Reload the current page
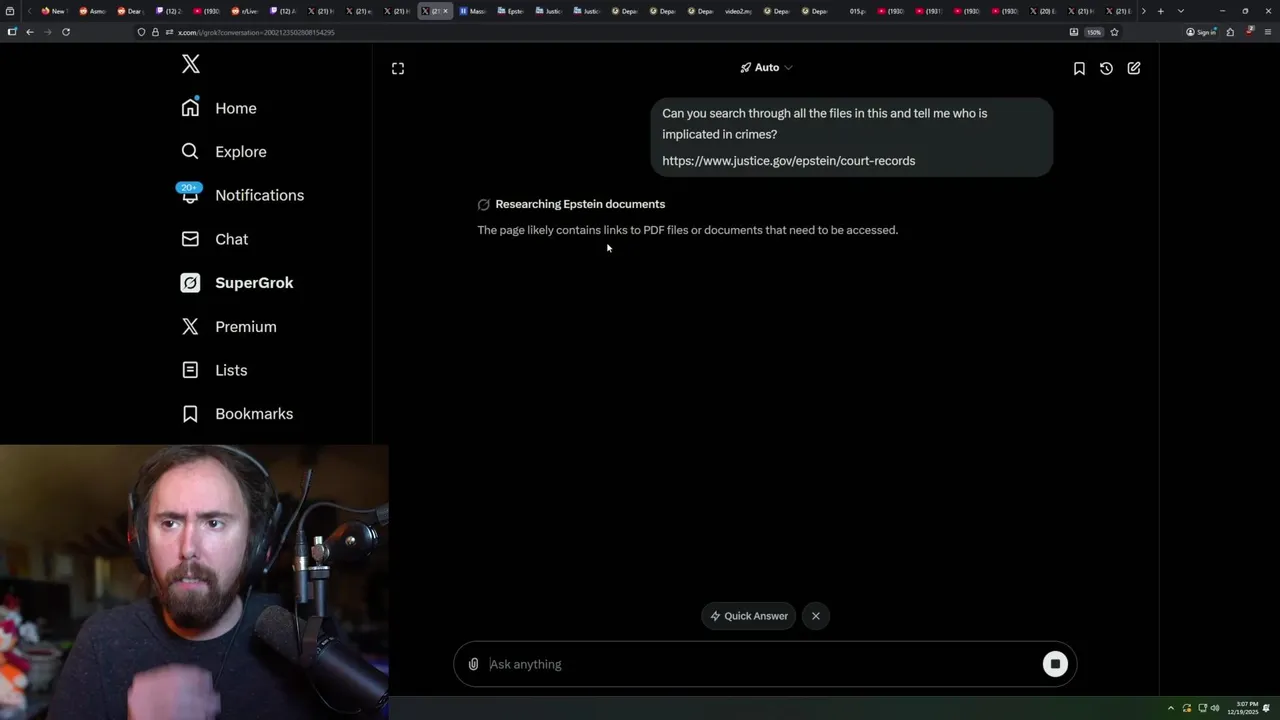This screenshot has width=1280, height=720. pos(66,32)
